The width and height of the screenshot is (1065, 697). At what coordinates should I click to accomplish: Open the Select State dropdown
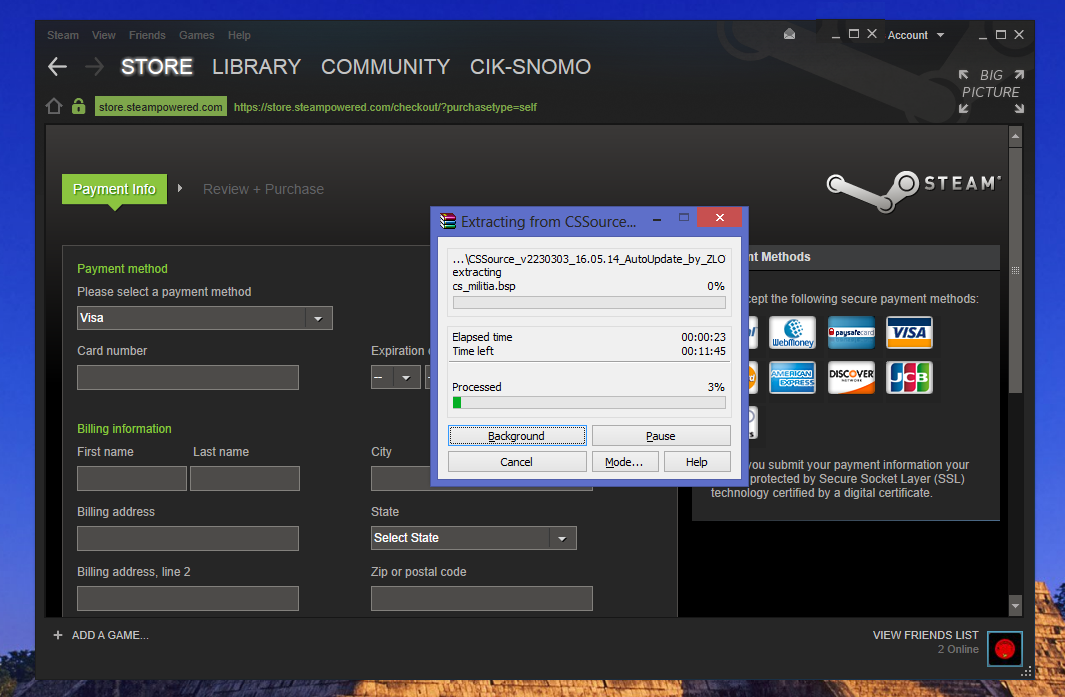point(473,538)
